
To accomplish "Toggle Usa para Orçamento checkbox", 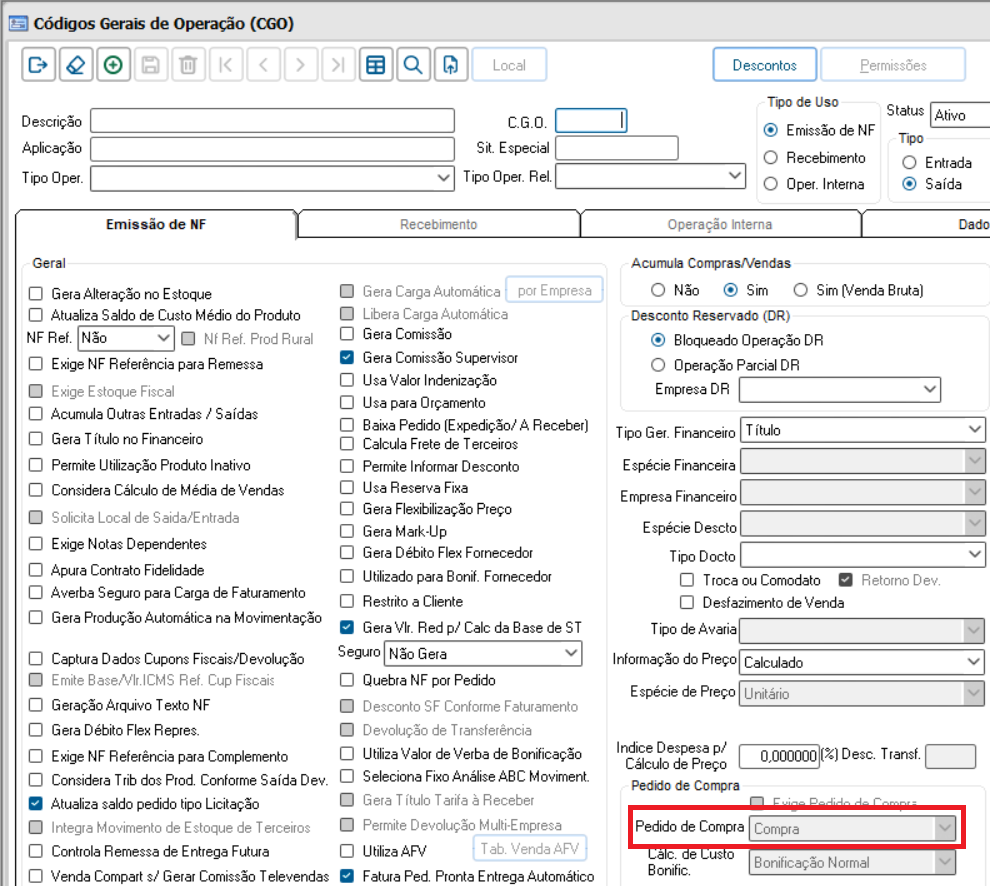I will coord(347,402).
